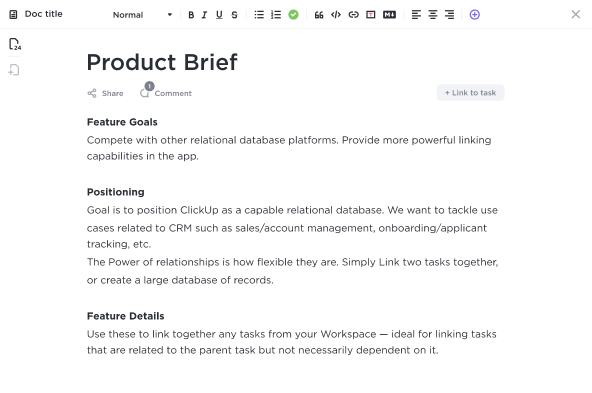Toggle underline formatting
Viewport: 592px width, 393px height.
[219, 15]
